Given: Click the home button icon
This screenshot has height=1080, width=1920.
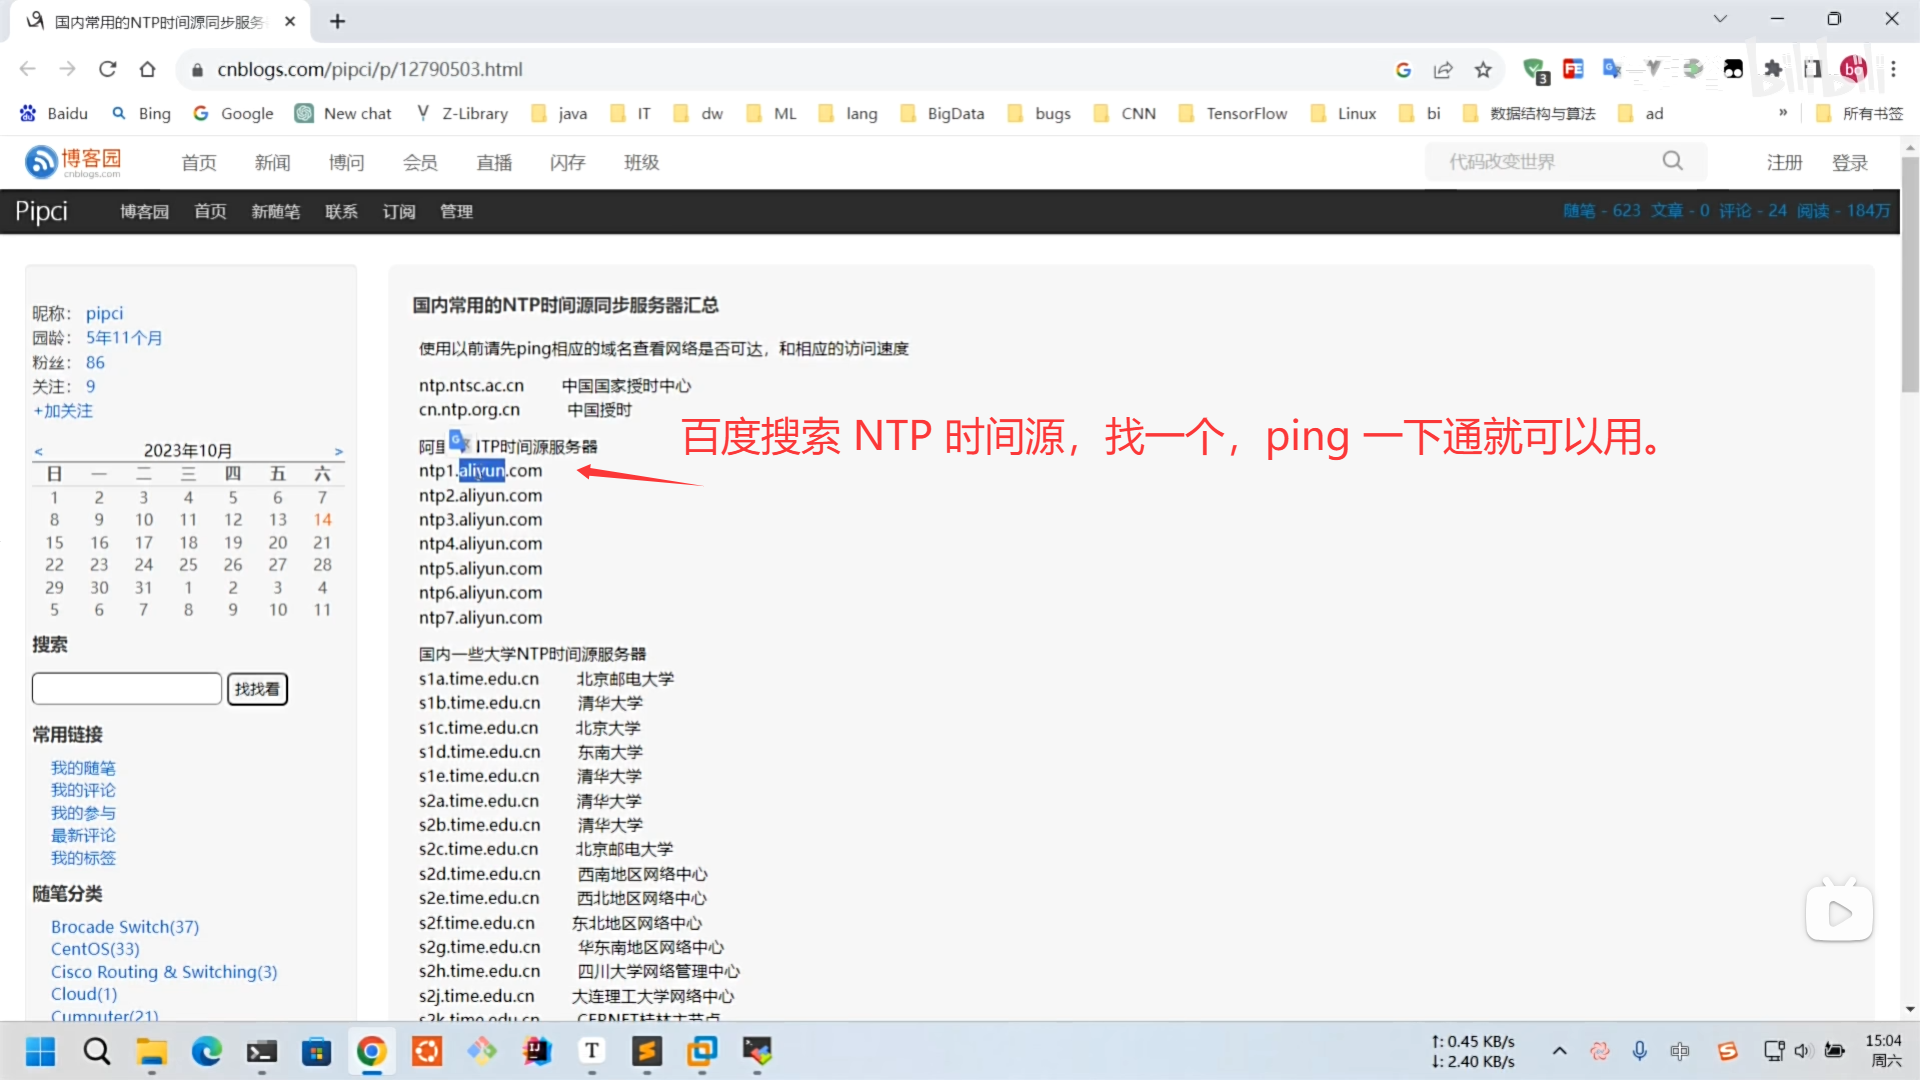Looking at the screenshot, I should pyautogui.click(x=148, y=69).
